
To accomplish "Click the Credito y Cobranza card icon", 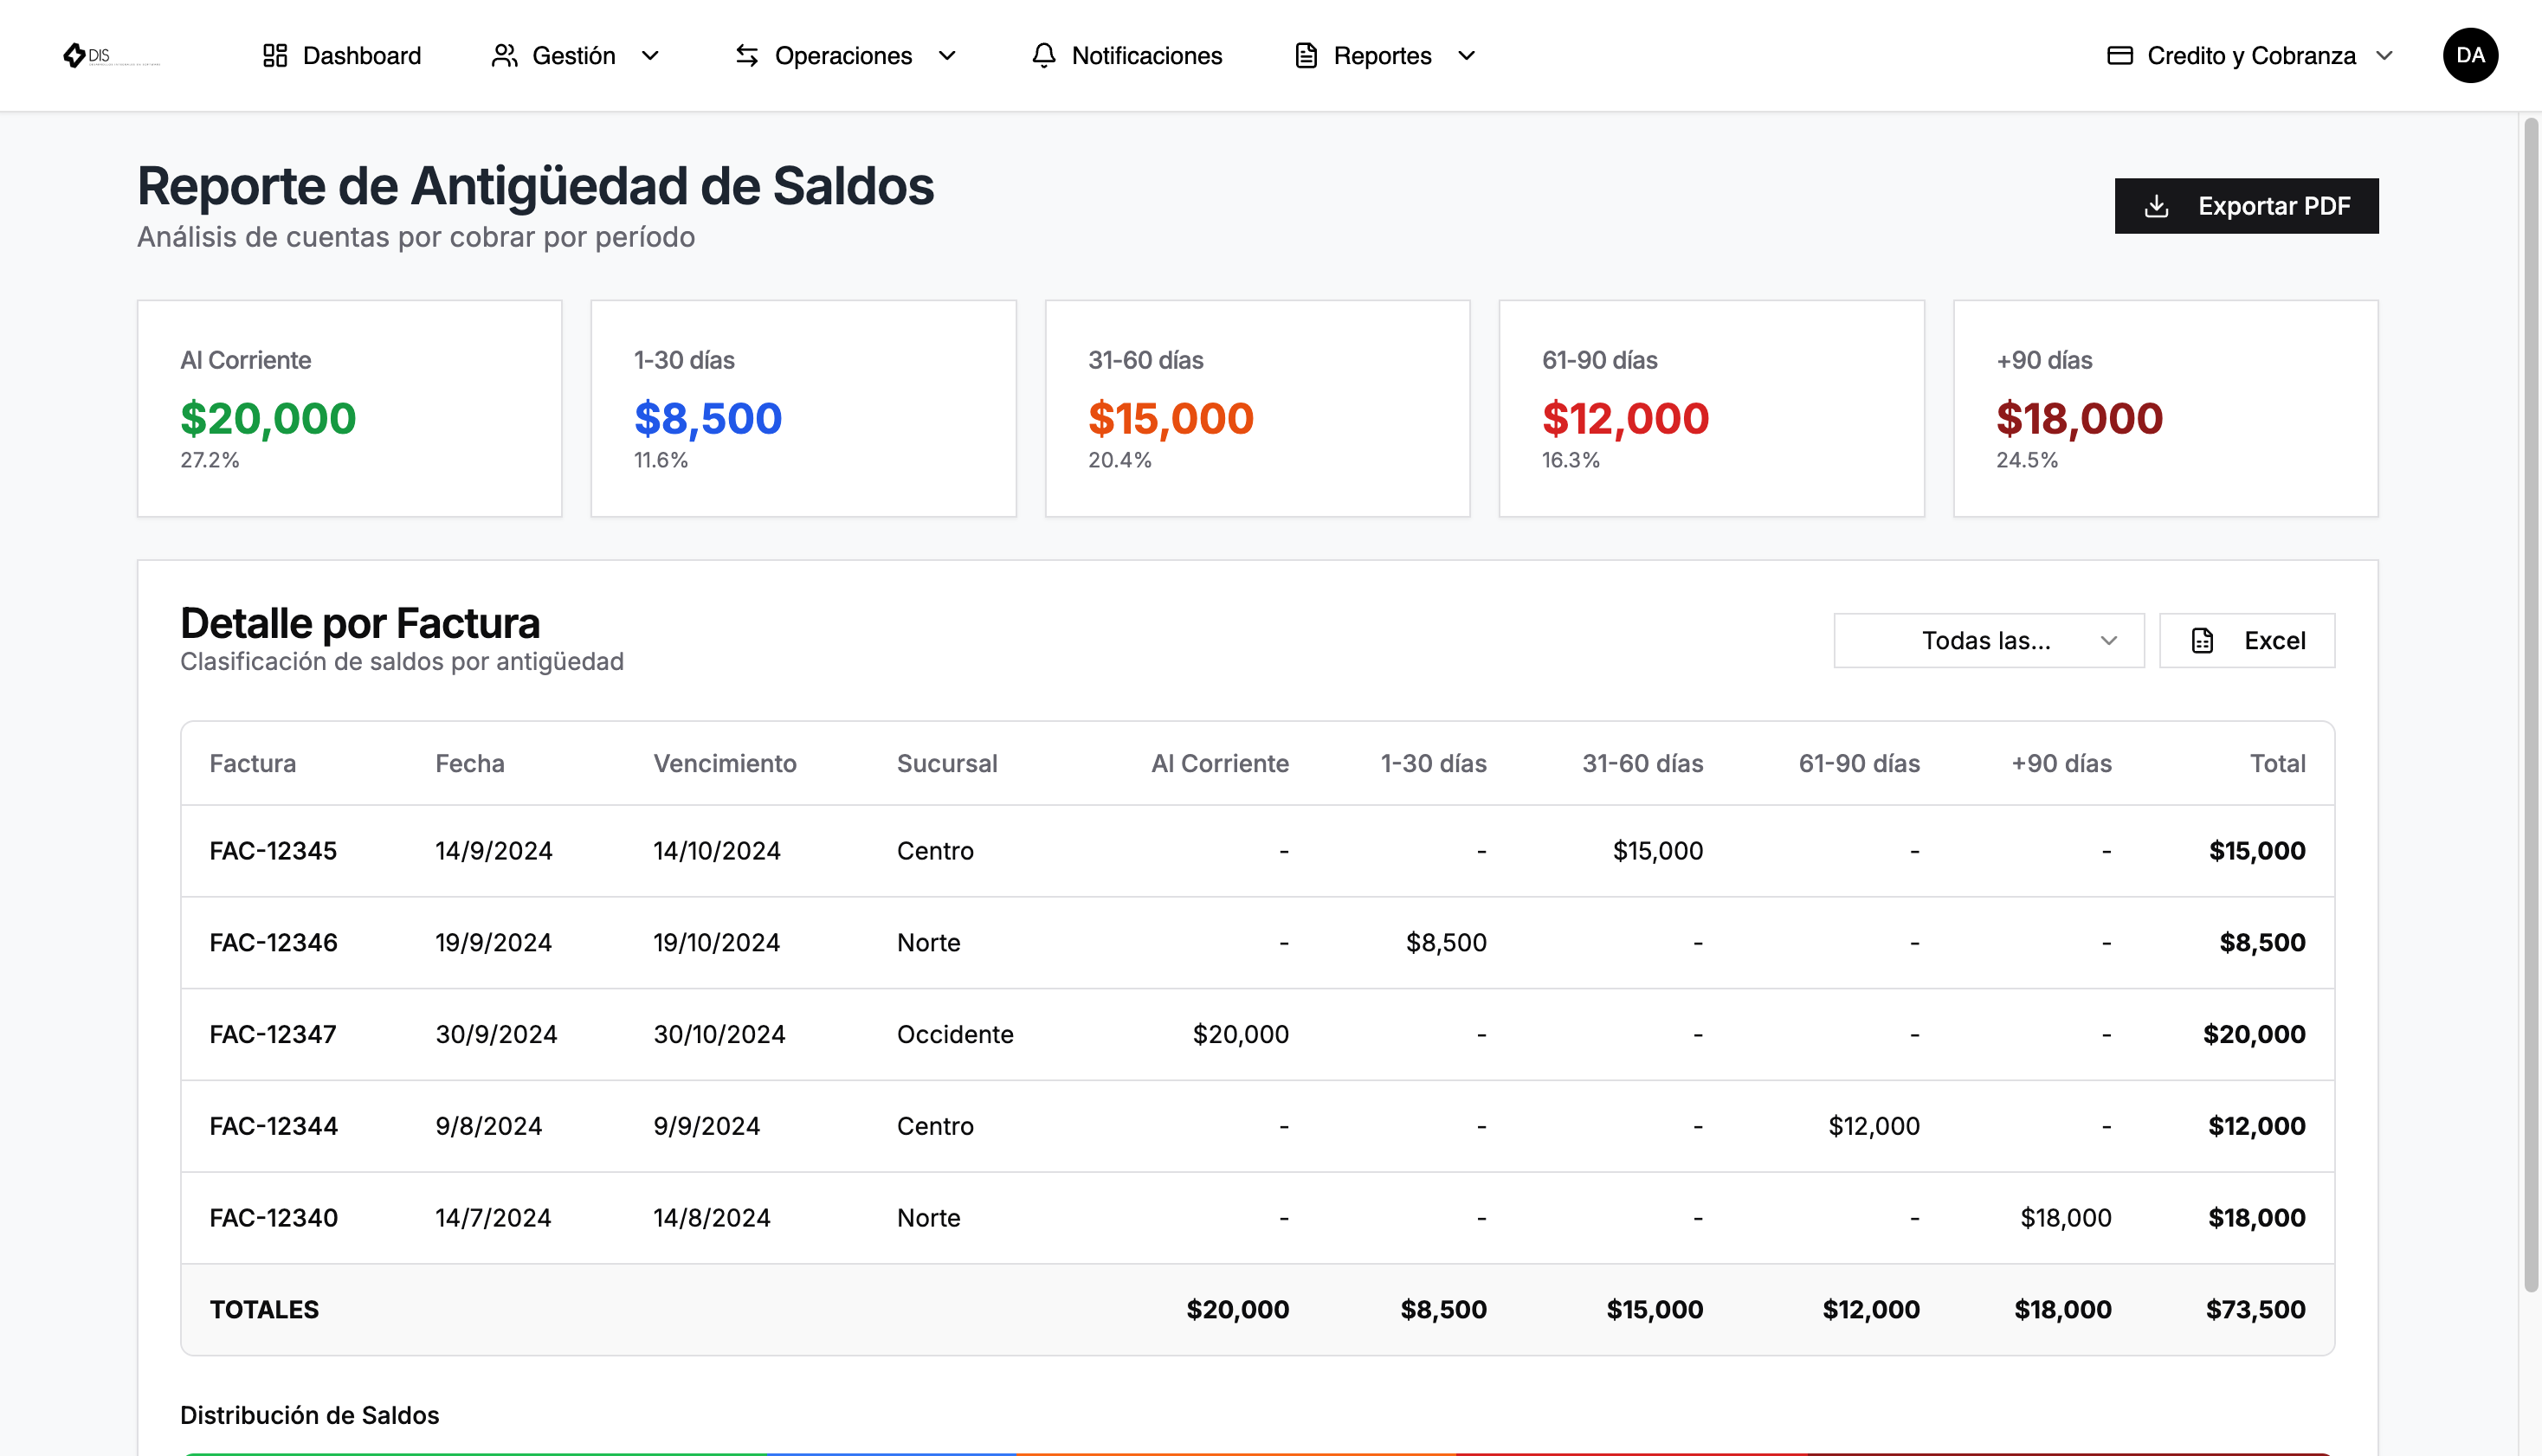I will pos(2120,55).
